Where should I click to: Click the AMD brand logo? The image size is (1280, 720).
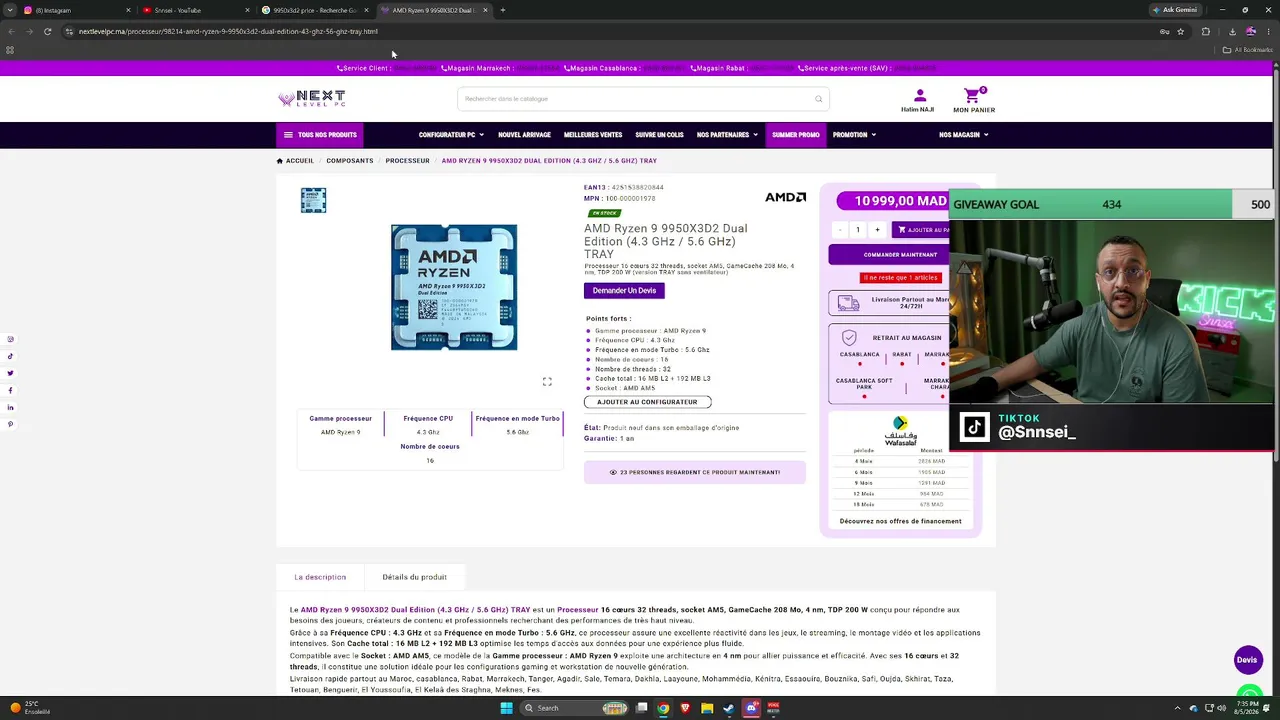(785, 197)
